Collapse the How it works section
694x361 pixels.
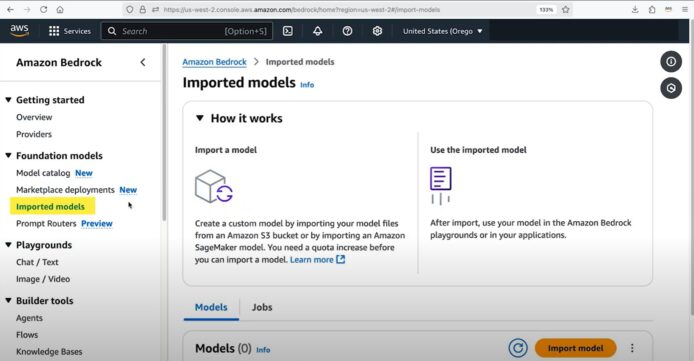(200, 118)
